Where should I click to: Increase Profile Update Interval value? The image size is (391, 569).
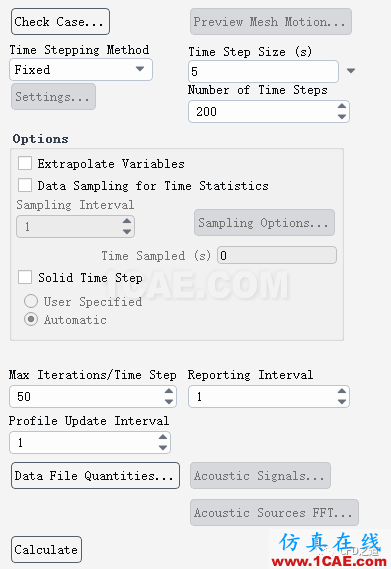[163, 437]
